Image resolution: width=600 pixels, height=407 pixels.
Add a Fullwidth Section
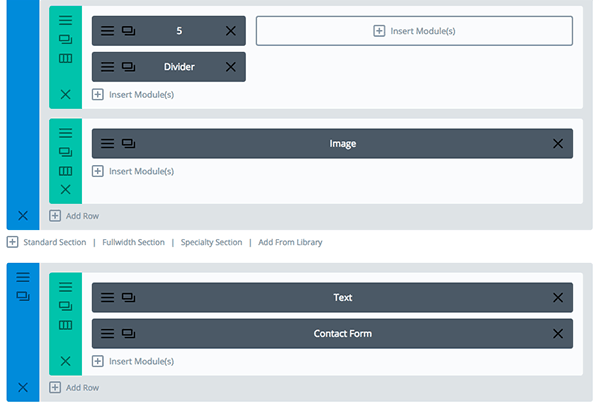coord(133,242)
